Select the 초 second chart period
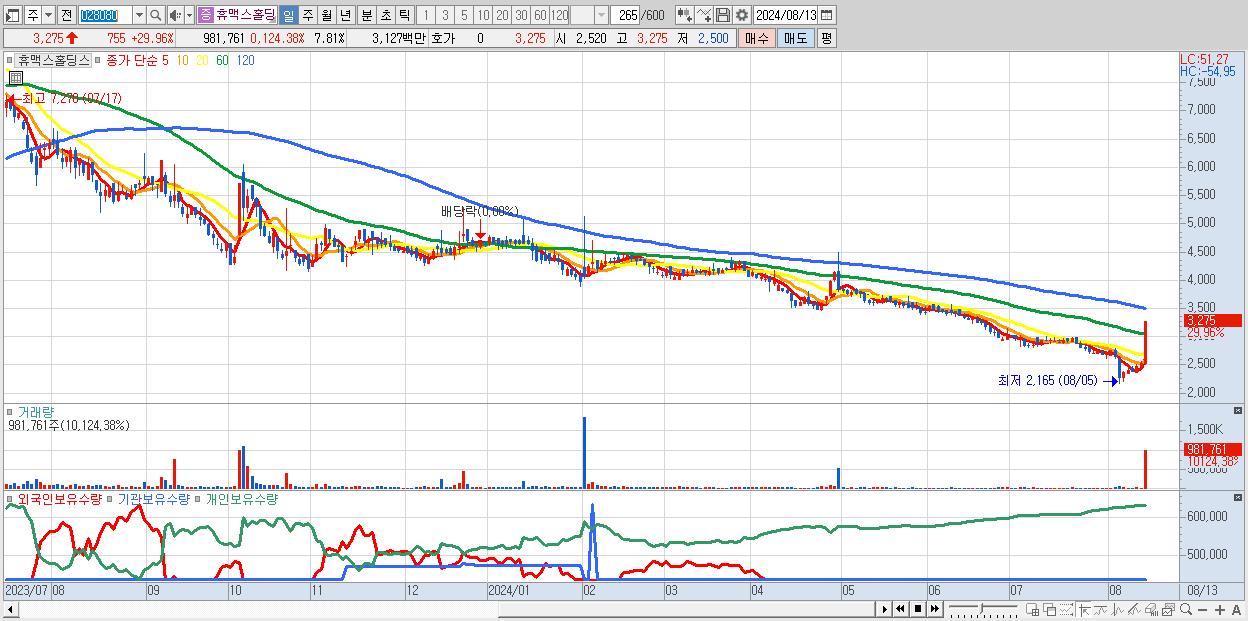Image resolution: width=1248 pixels, height=621 pixels. [x=385, y=15]
